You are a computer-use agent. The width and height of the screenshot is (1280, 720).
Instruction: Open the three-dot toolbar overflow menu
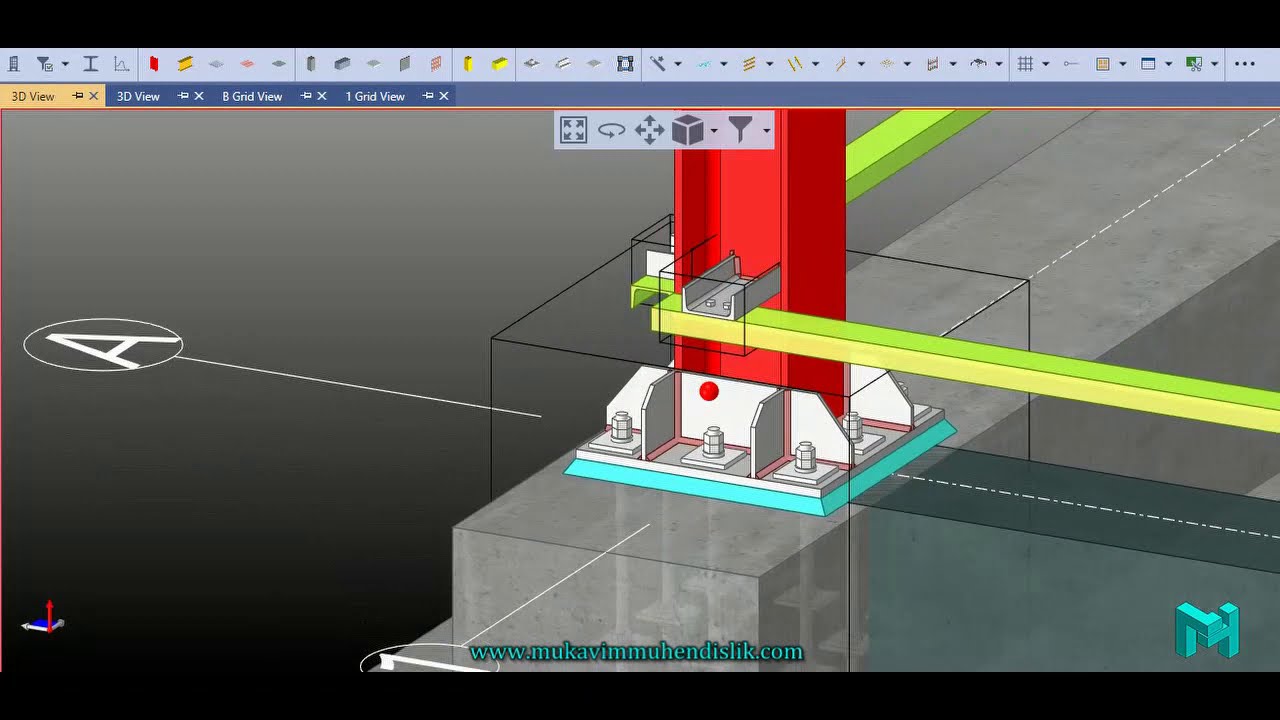[1245, 64]
